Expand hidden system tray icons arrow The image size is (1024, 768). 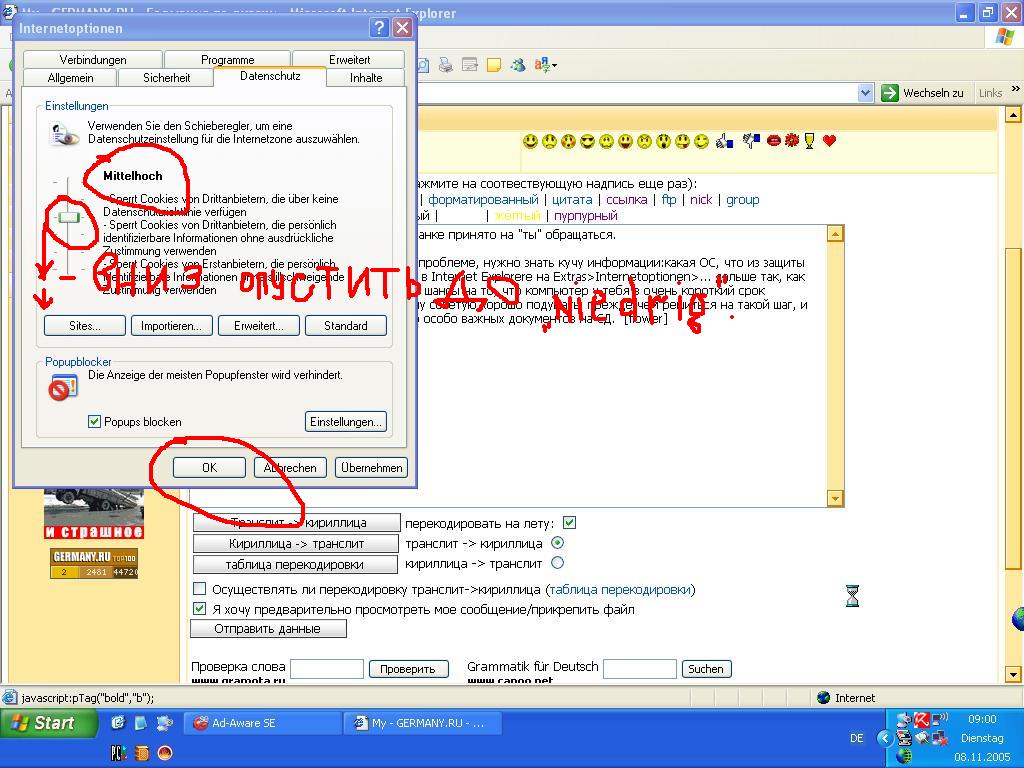[x=884, y=738]
